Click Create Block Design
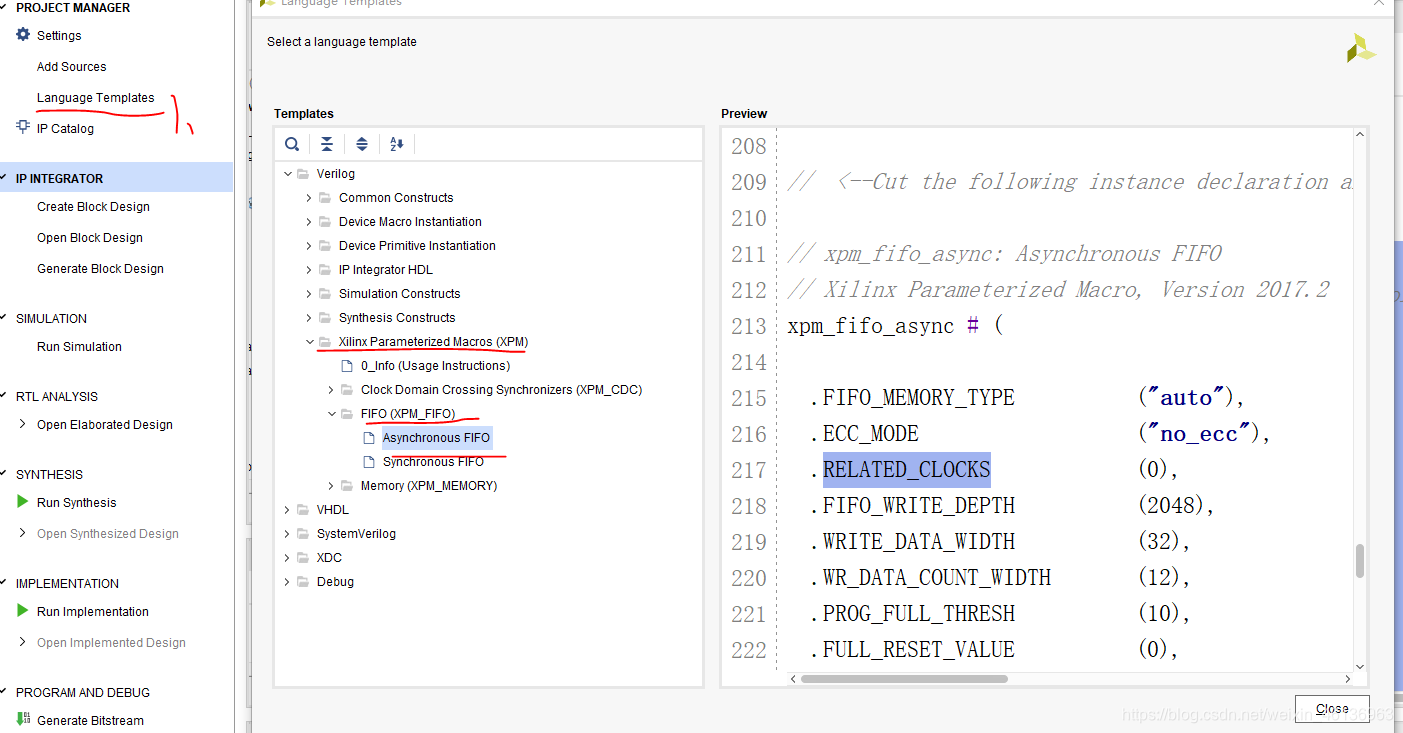 pos(93,207)
